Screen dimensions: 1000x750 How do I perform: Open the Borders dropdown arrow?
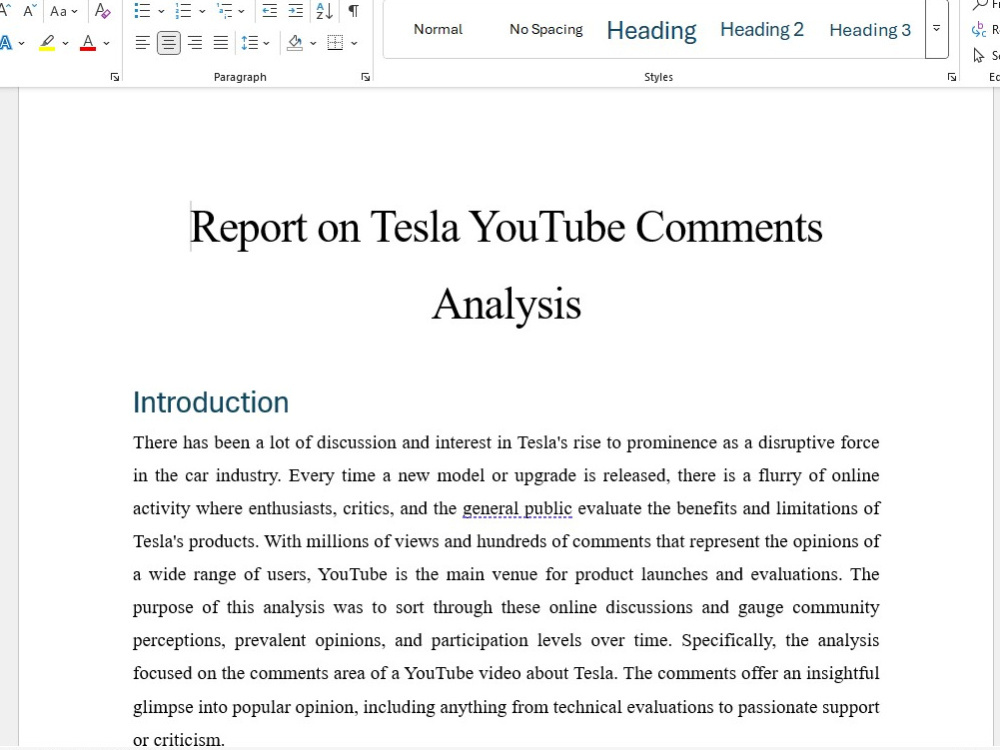pyautogui.click(x=354, y=43)
